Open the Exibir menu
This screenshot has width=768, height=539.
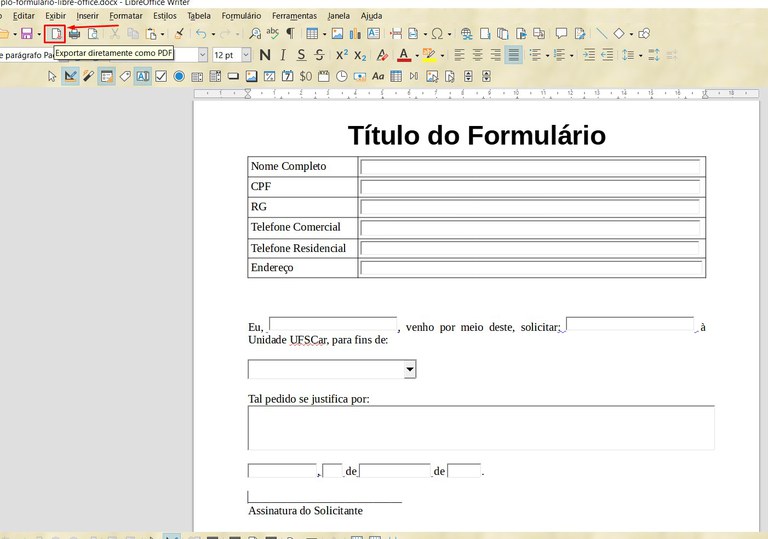[x=55, y=16]
